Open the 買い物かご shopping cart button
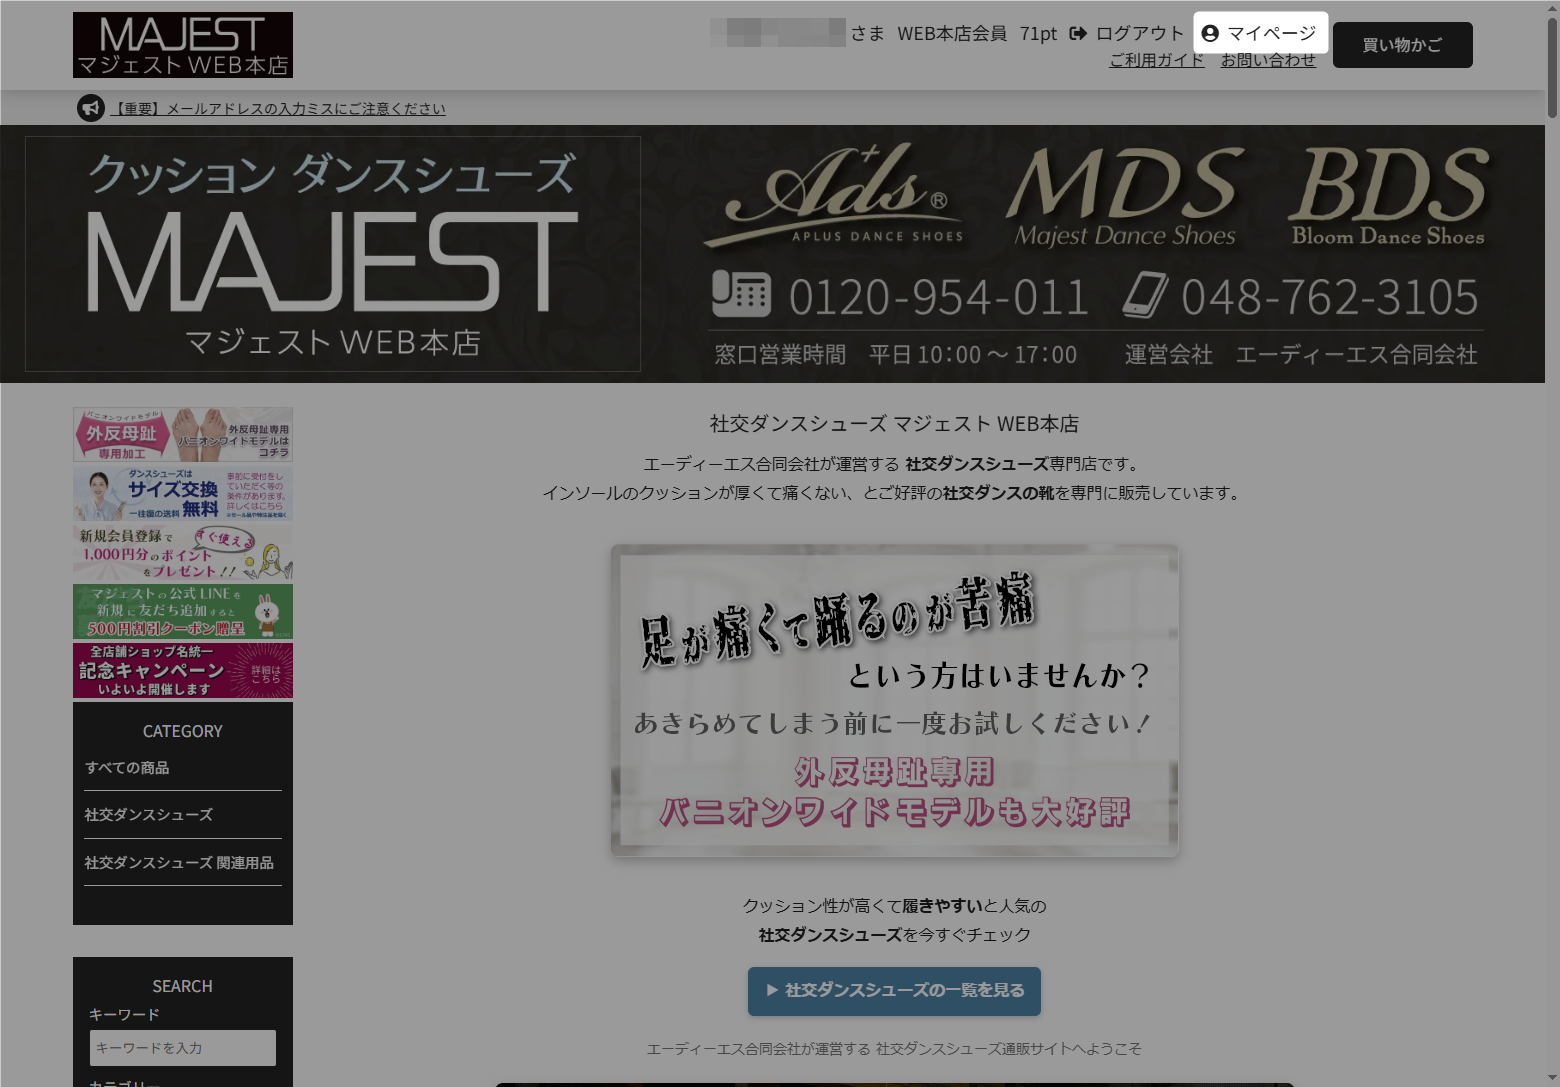This screenshot has height=1087, width=1560. coord(1402,45)
